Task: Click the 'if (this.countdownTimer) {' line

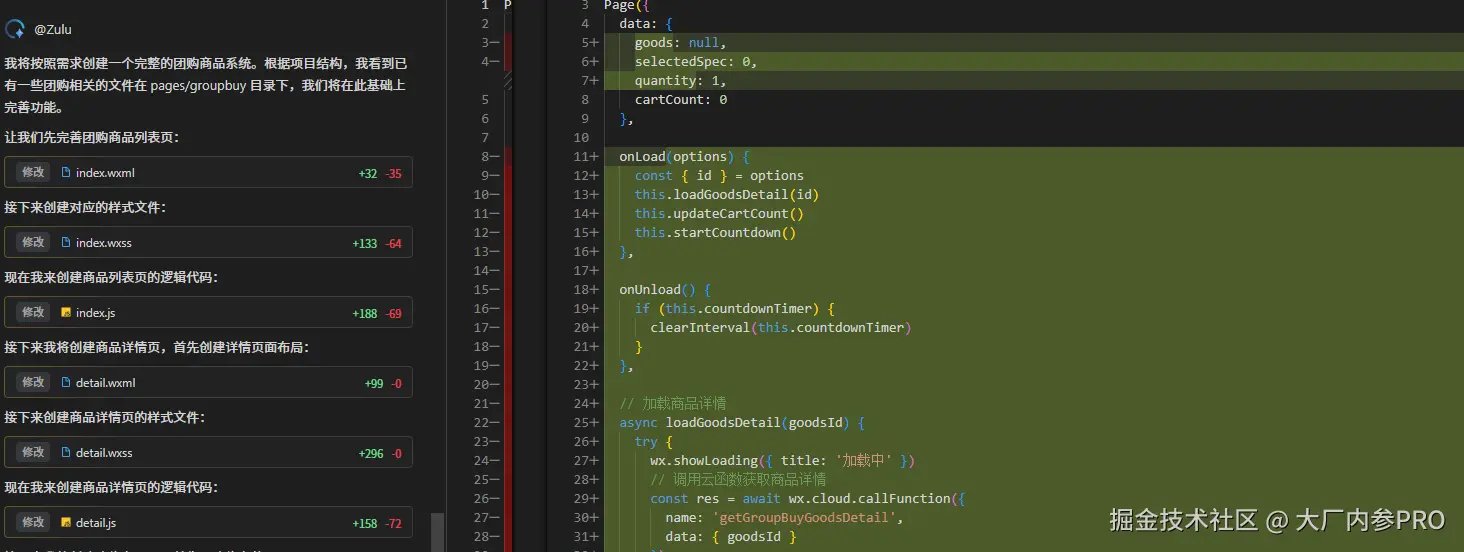Action: coord(734,308)
